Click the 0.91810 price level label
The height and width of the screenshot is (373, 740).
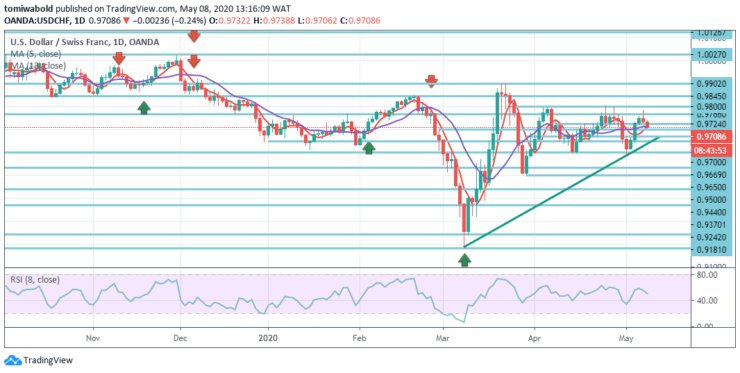coord(712,250)
